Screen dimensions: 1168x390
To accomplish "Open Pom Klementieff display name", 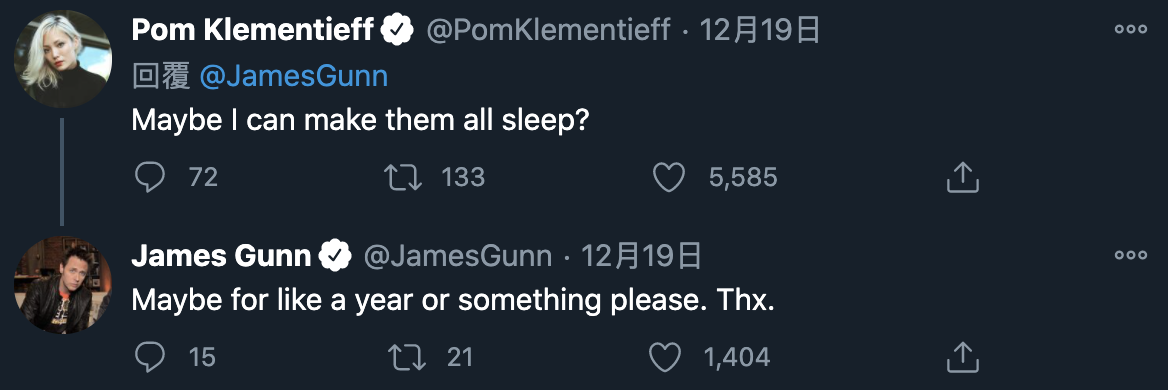I will [x=253, y=31].
